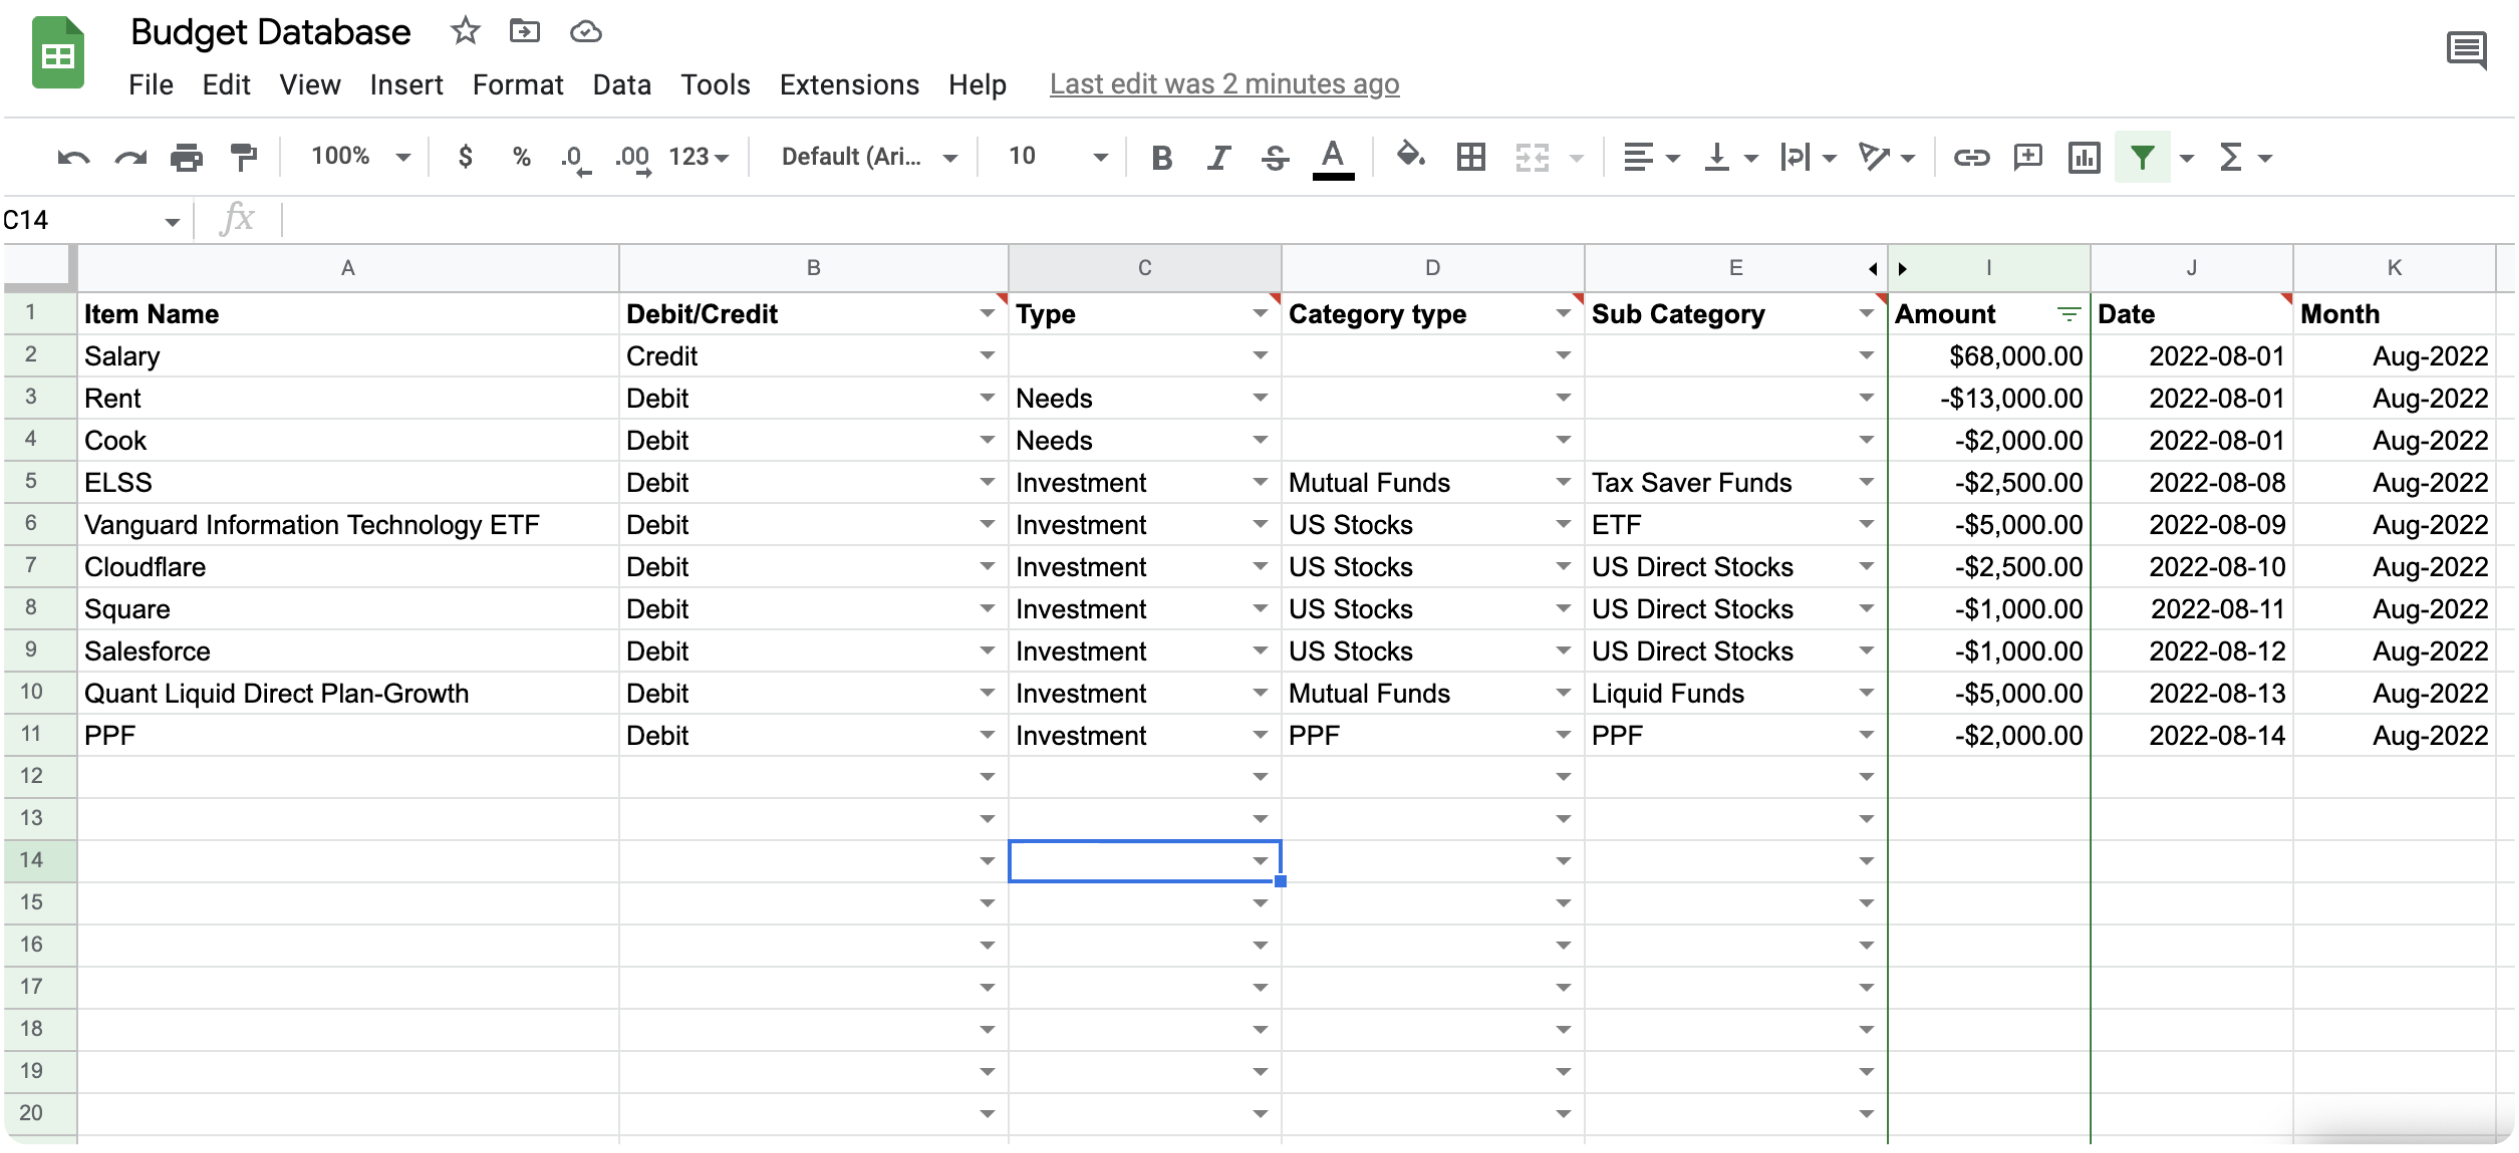Select the 'Cloudflare' cell
The height and width of the screenshot is (1153, 2519).
tap(348, 567)
